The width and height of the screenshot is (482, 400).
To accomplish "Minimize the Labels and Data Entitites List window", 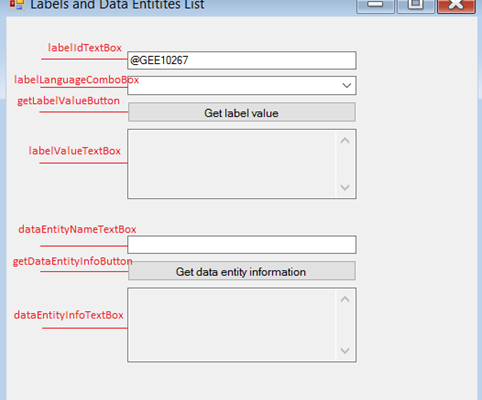I will [375, 6].
